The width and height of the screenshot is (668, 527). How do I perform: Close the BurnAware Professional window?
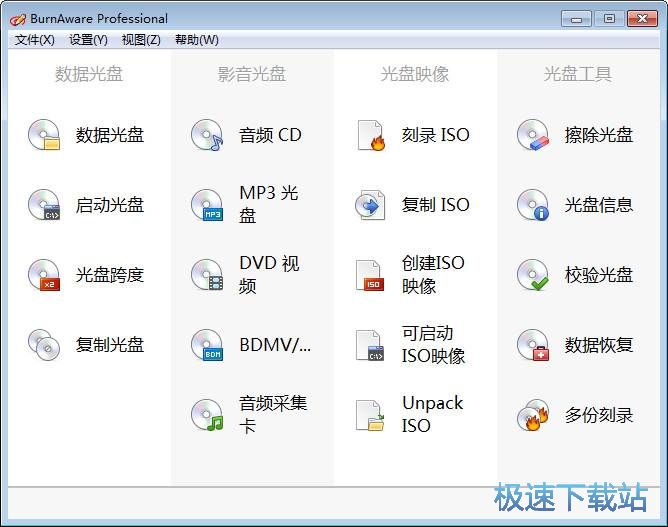[642, 19]
